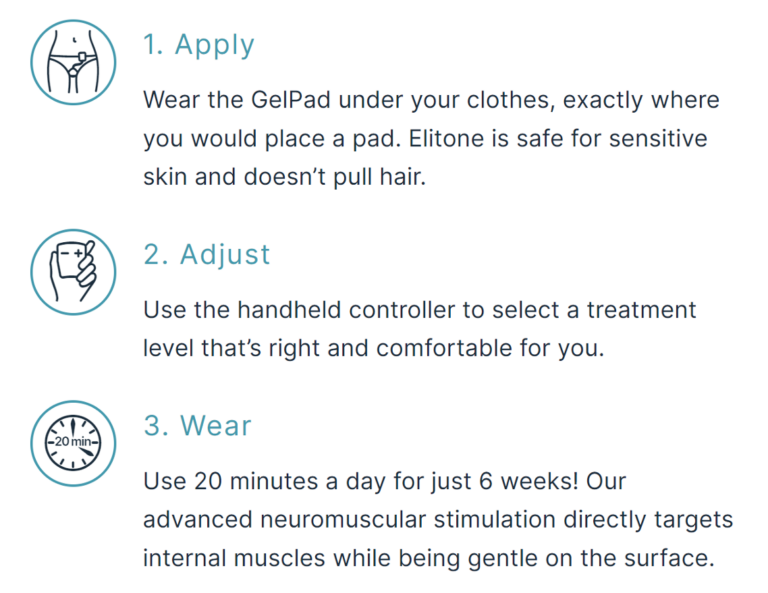Select the '2. Adjust' heading
The height and width of the screenshot is (593, 768).
point(207,255)
